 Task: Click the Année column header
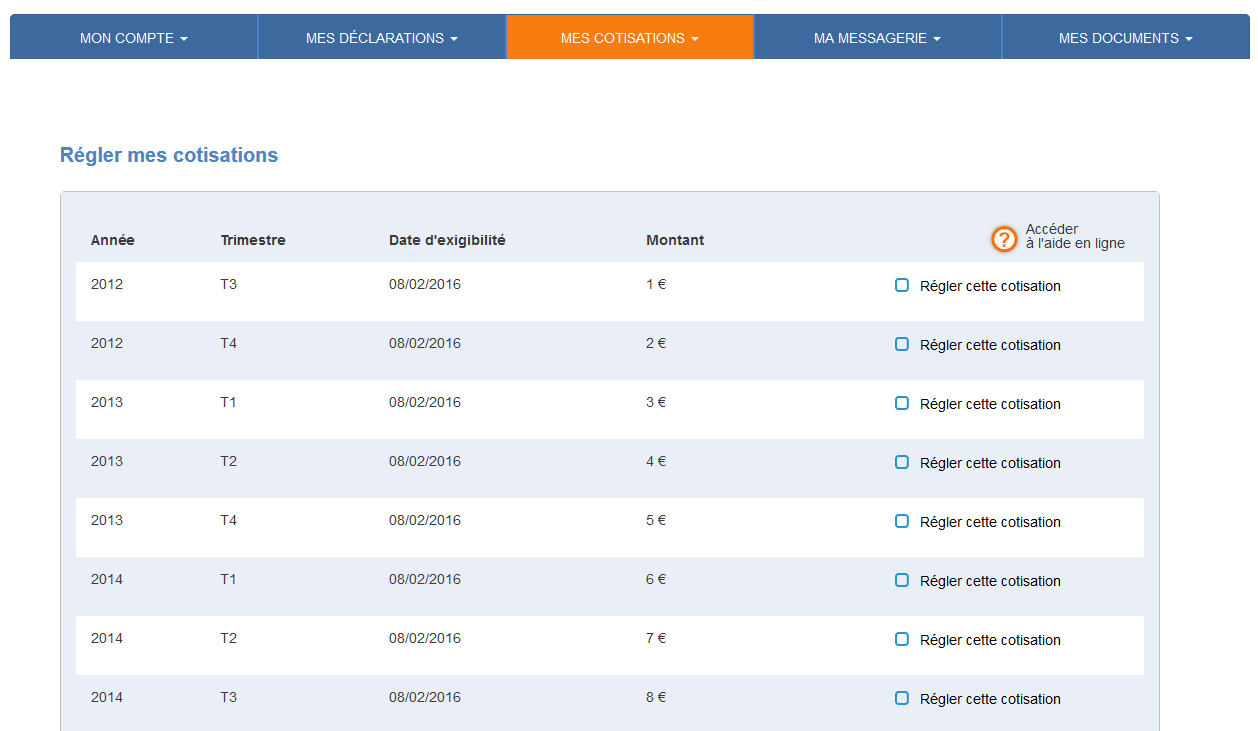click(112, 240)
